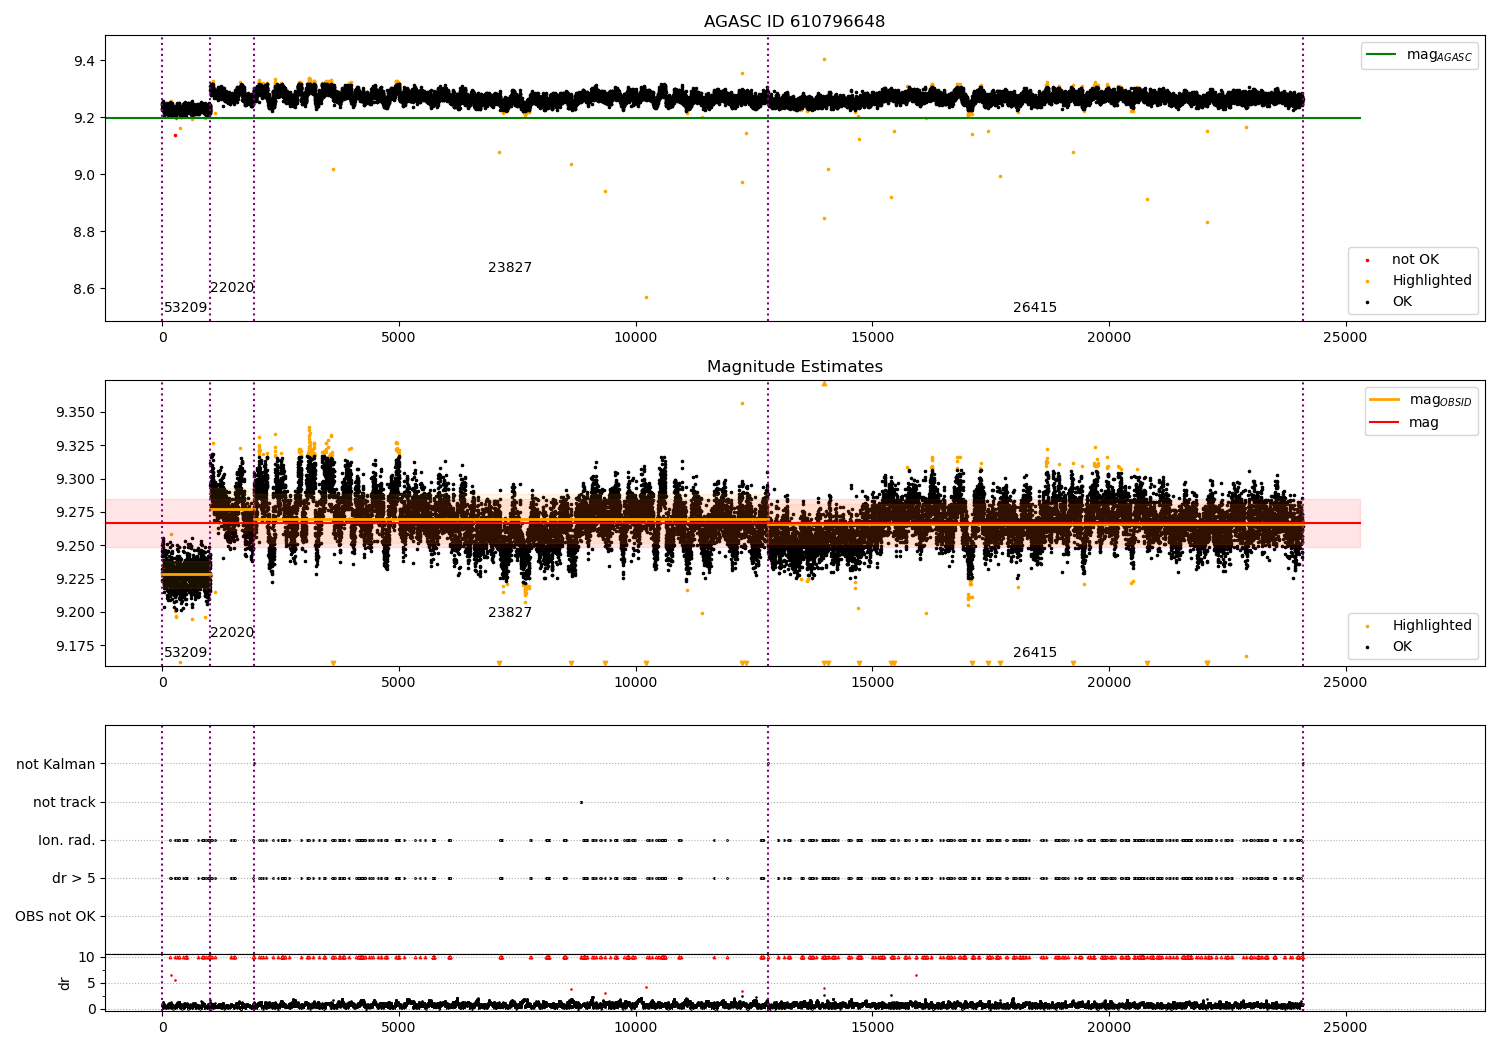Click the 'dr > 5' row label
The image size is (1500, 1050).
74,879
